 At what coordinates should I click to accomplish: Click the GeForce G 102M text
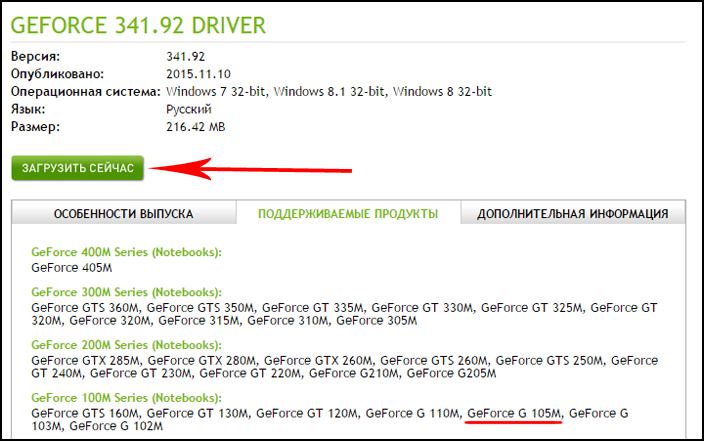pyautogui.click(x=116, y=426)
